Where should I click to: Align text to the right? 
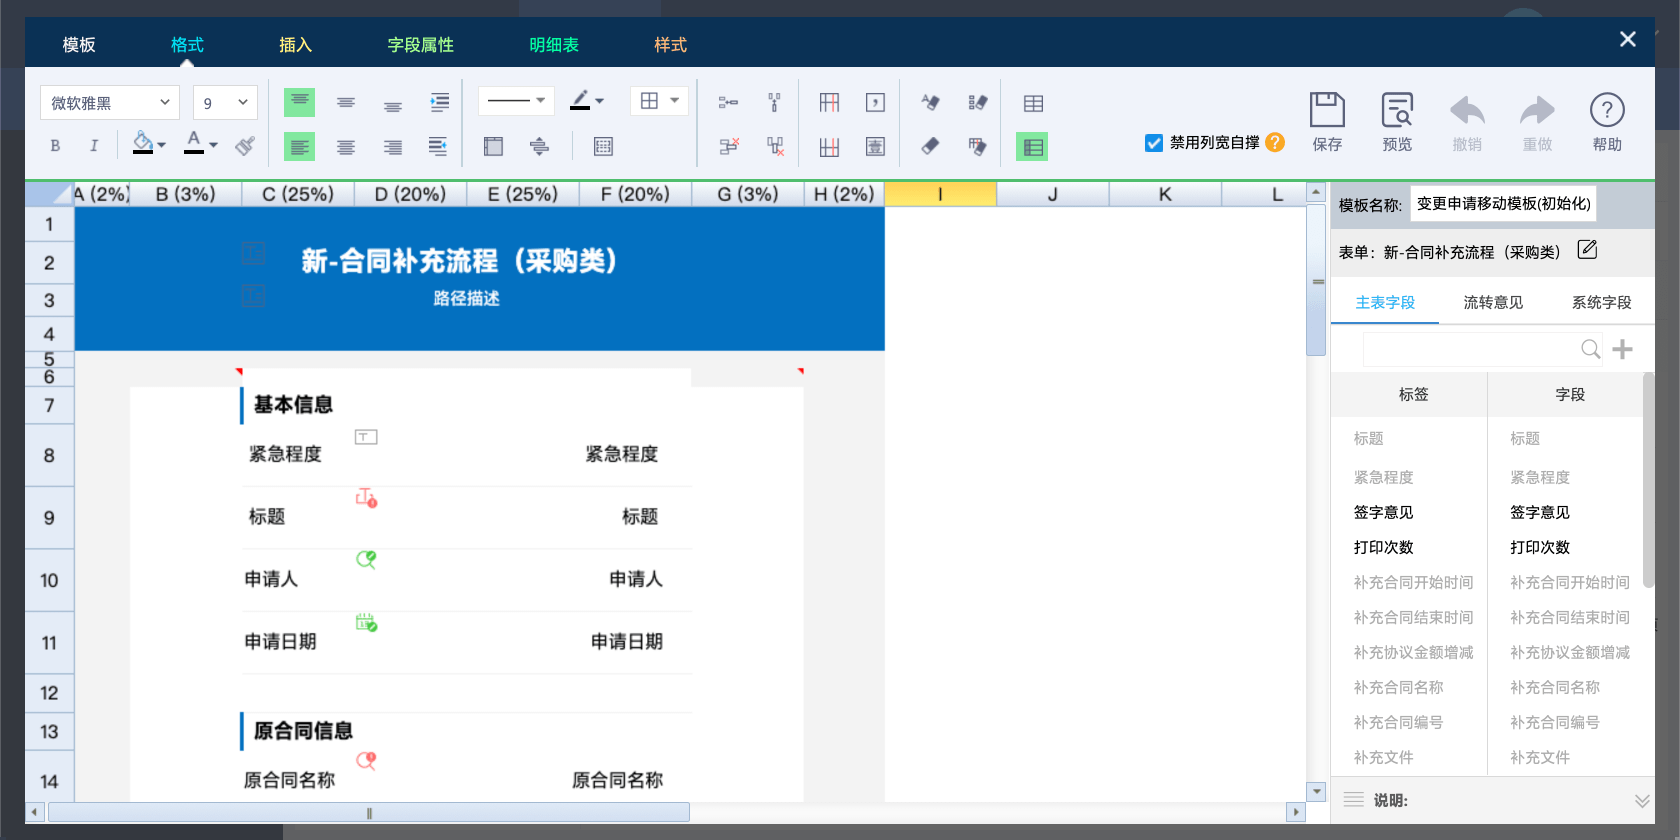(x=393, y=147)
